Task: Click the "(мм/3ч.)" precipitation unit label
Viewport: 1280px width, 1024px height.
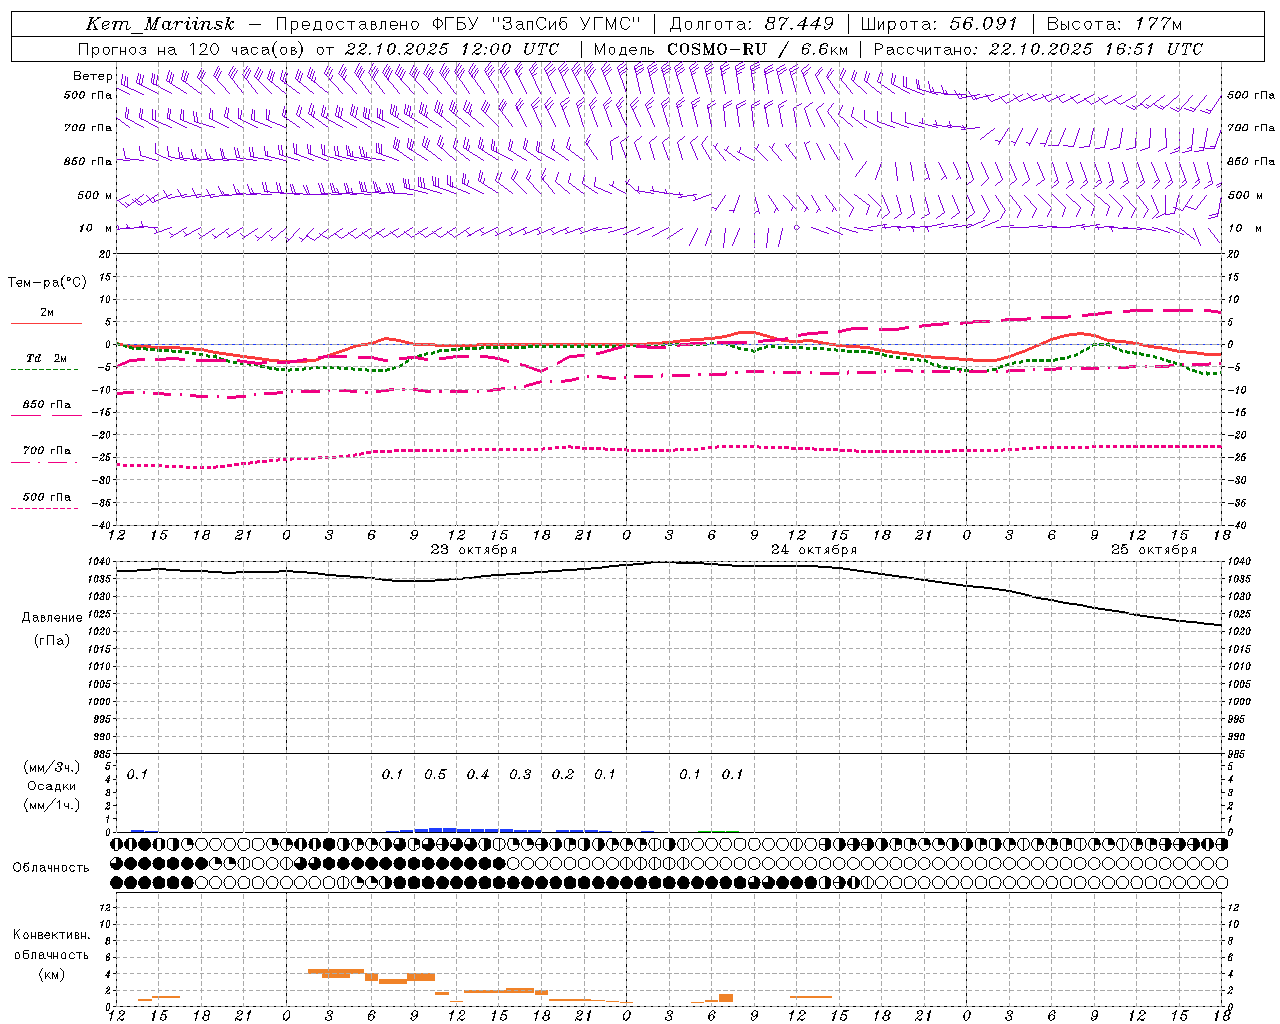Action: point(52,767)
